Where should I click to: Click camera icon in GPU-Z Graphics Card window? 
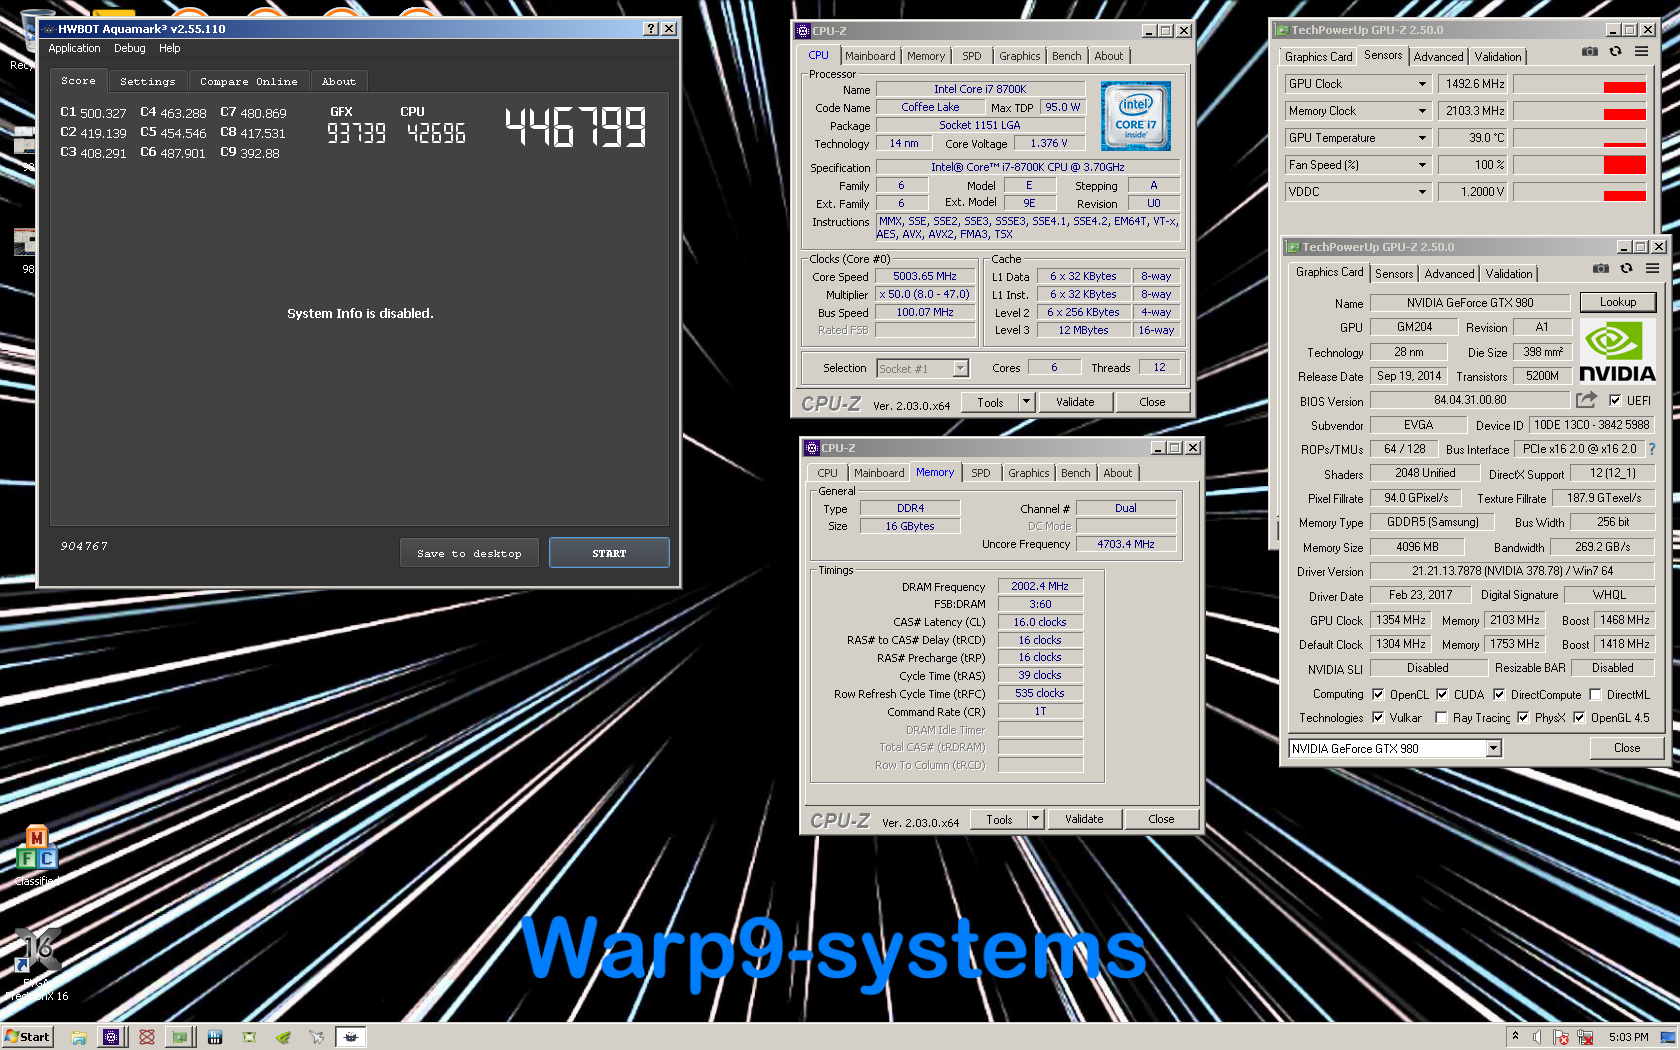point(1601,269)
